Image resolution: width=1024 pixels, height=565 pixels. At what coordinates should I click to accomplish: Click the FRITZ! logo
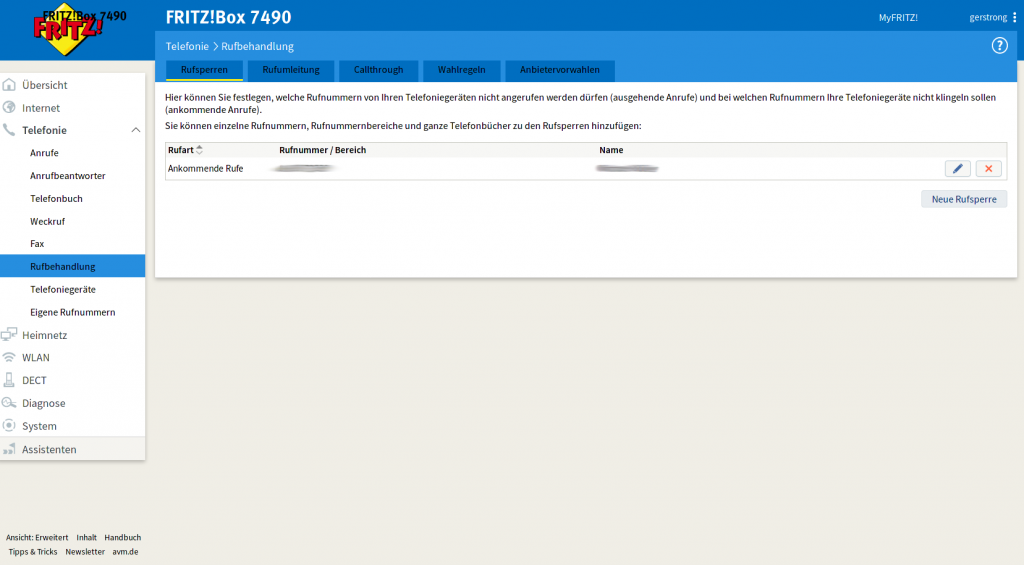coord(69,29)
